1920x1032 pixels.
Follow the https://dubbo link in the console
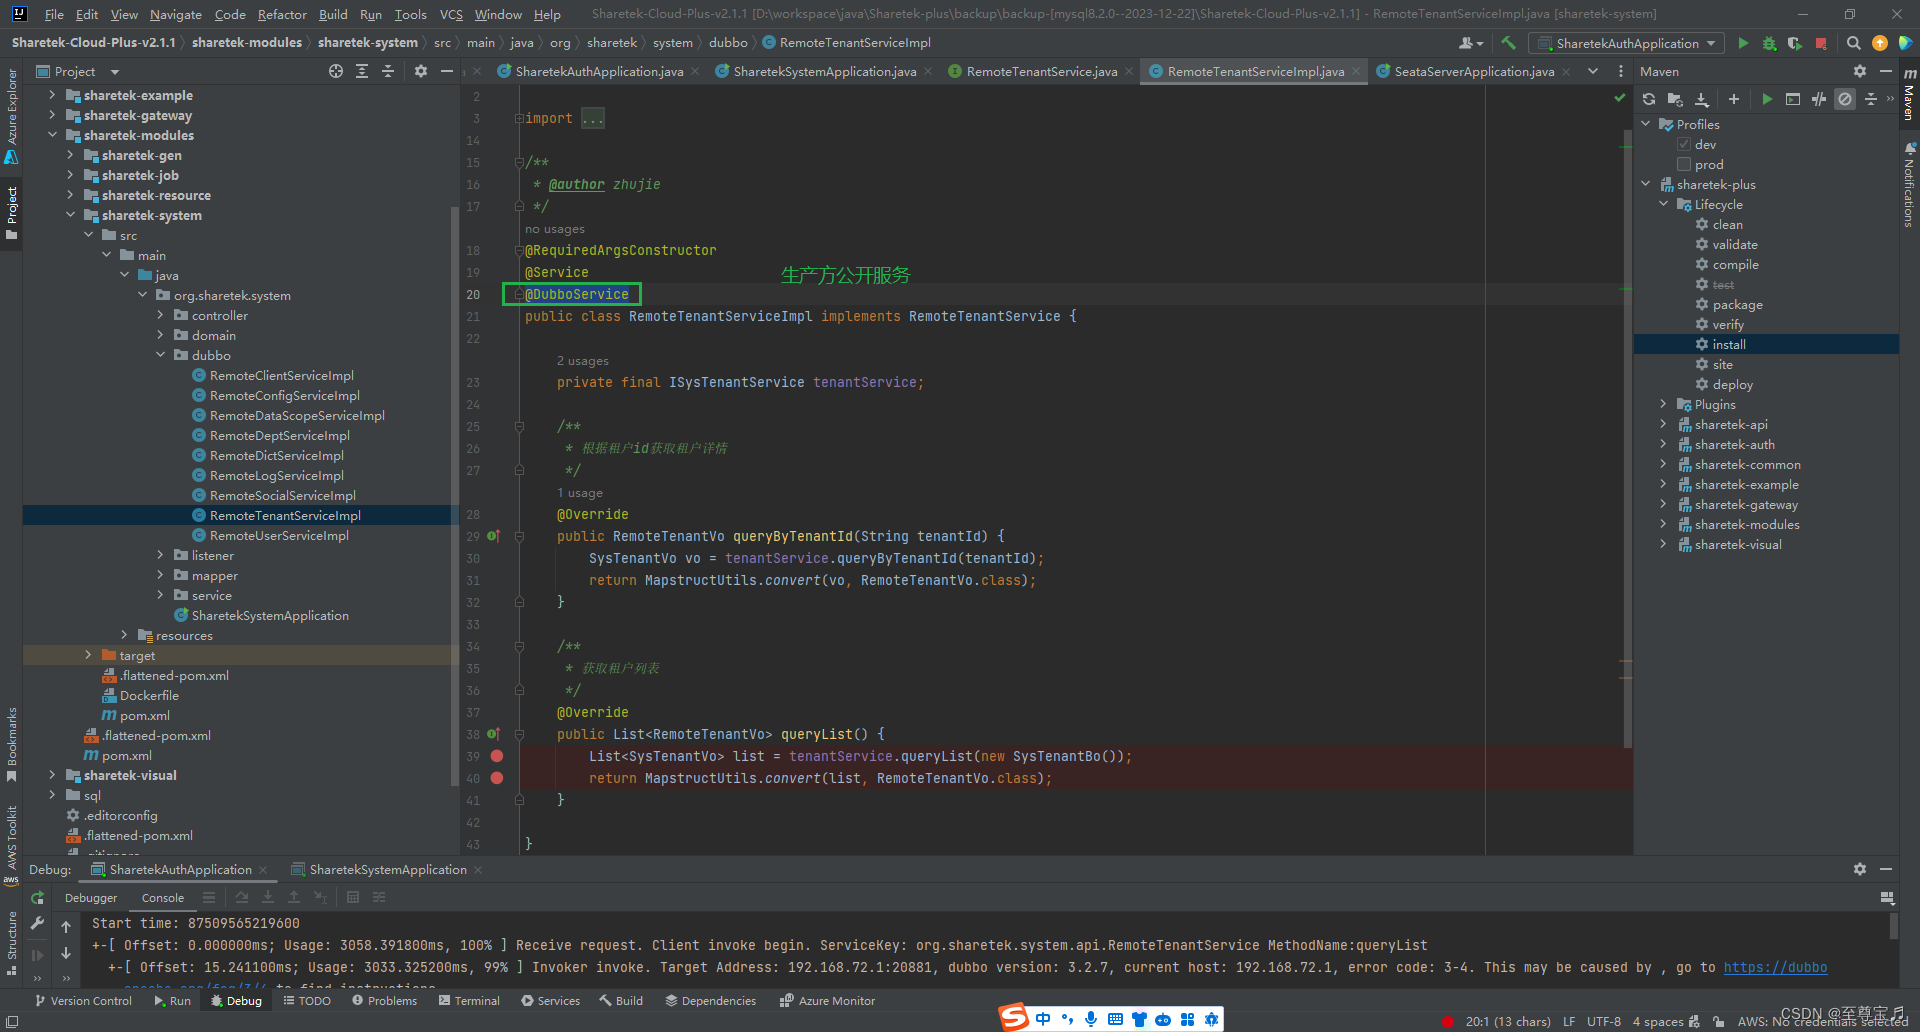click(x=1775, y=967)
